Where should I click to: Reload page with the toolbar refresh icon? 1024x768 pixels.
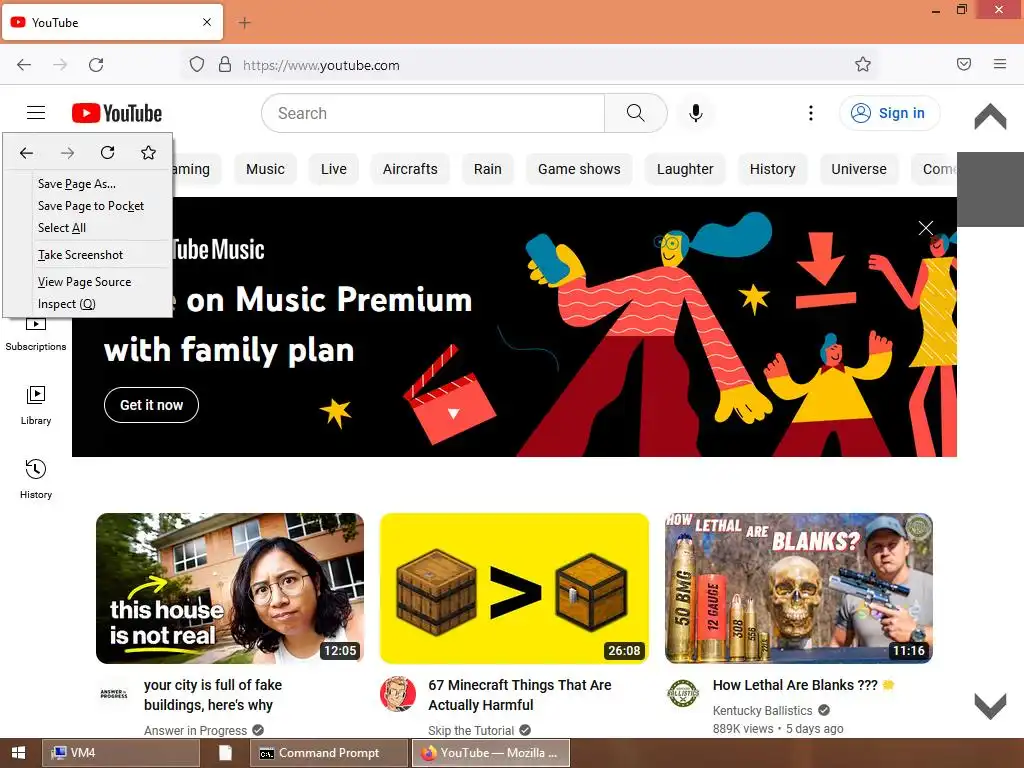96,65
